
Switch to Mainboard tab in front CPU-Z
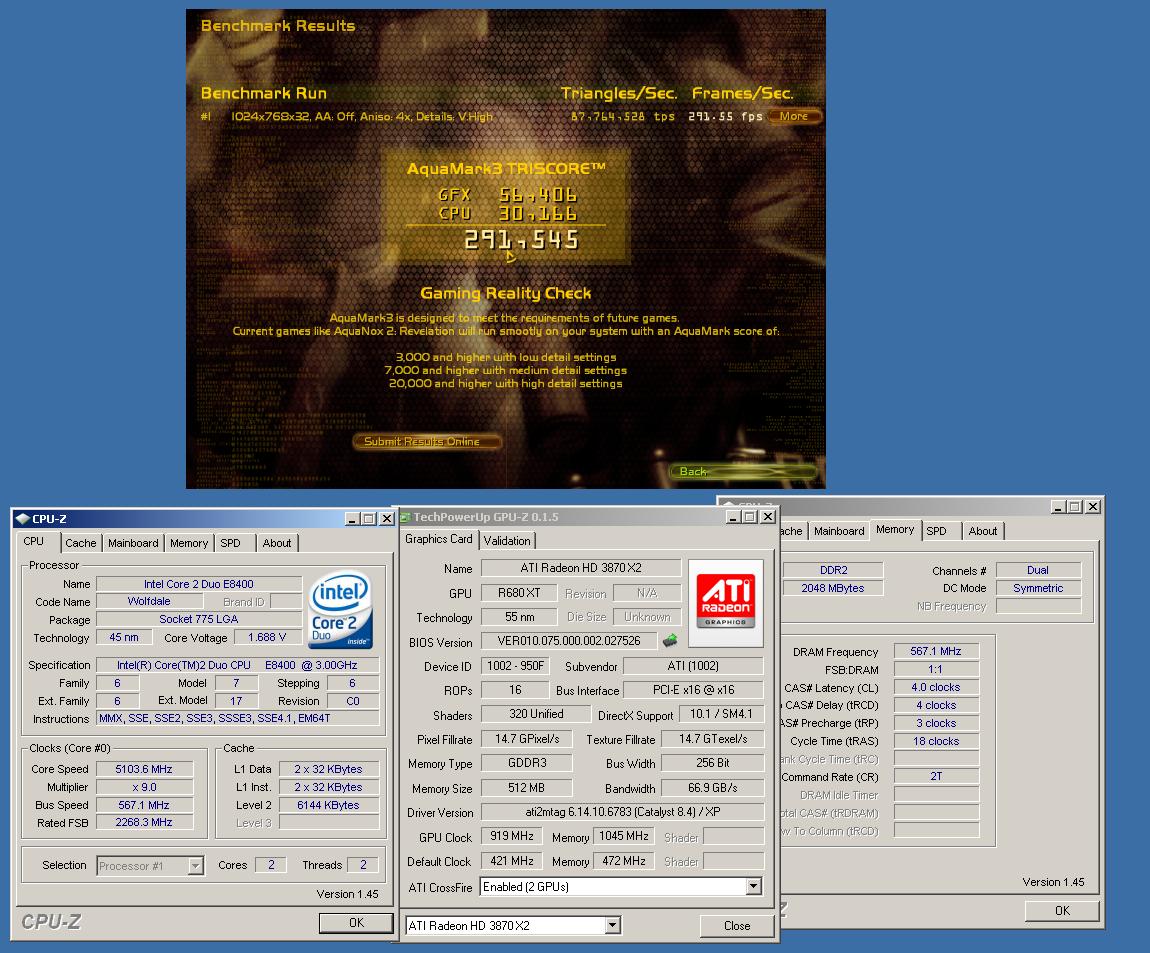click(133, 543)
